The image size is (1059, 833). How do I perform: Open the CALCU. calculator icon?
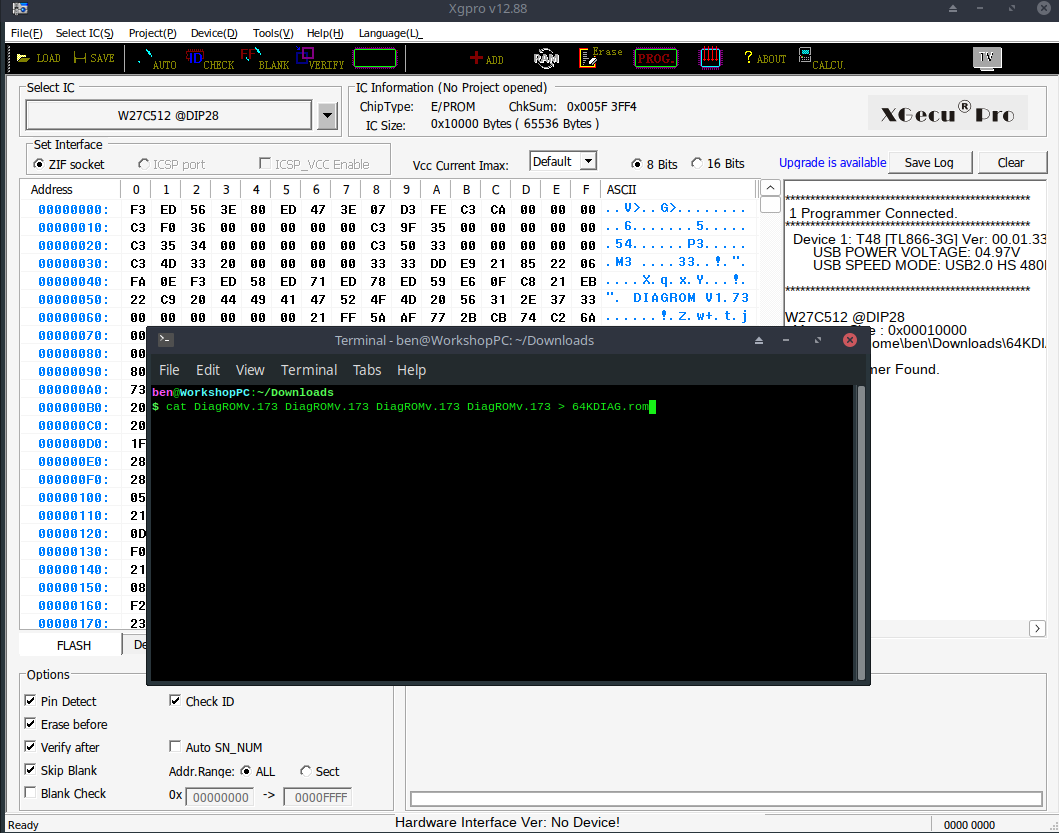click(x=821, y=59)
